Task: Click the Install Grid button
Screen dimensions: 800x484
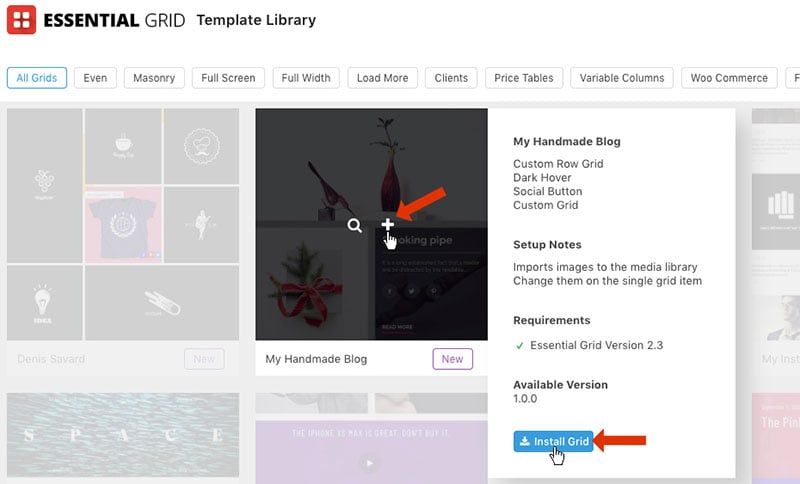Action: 554,441
